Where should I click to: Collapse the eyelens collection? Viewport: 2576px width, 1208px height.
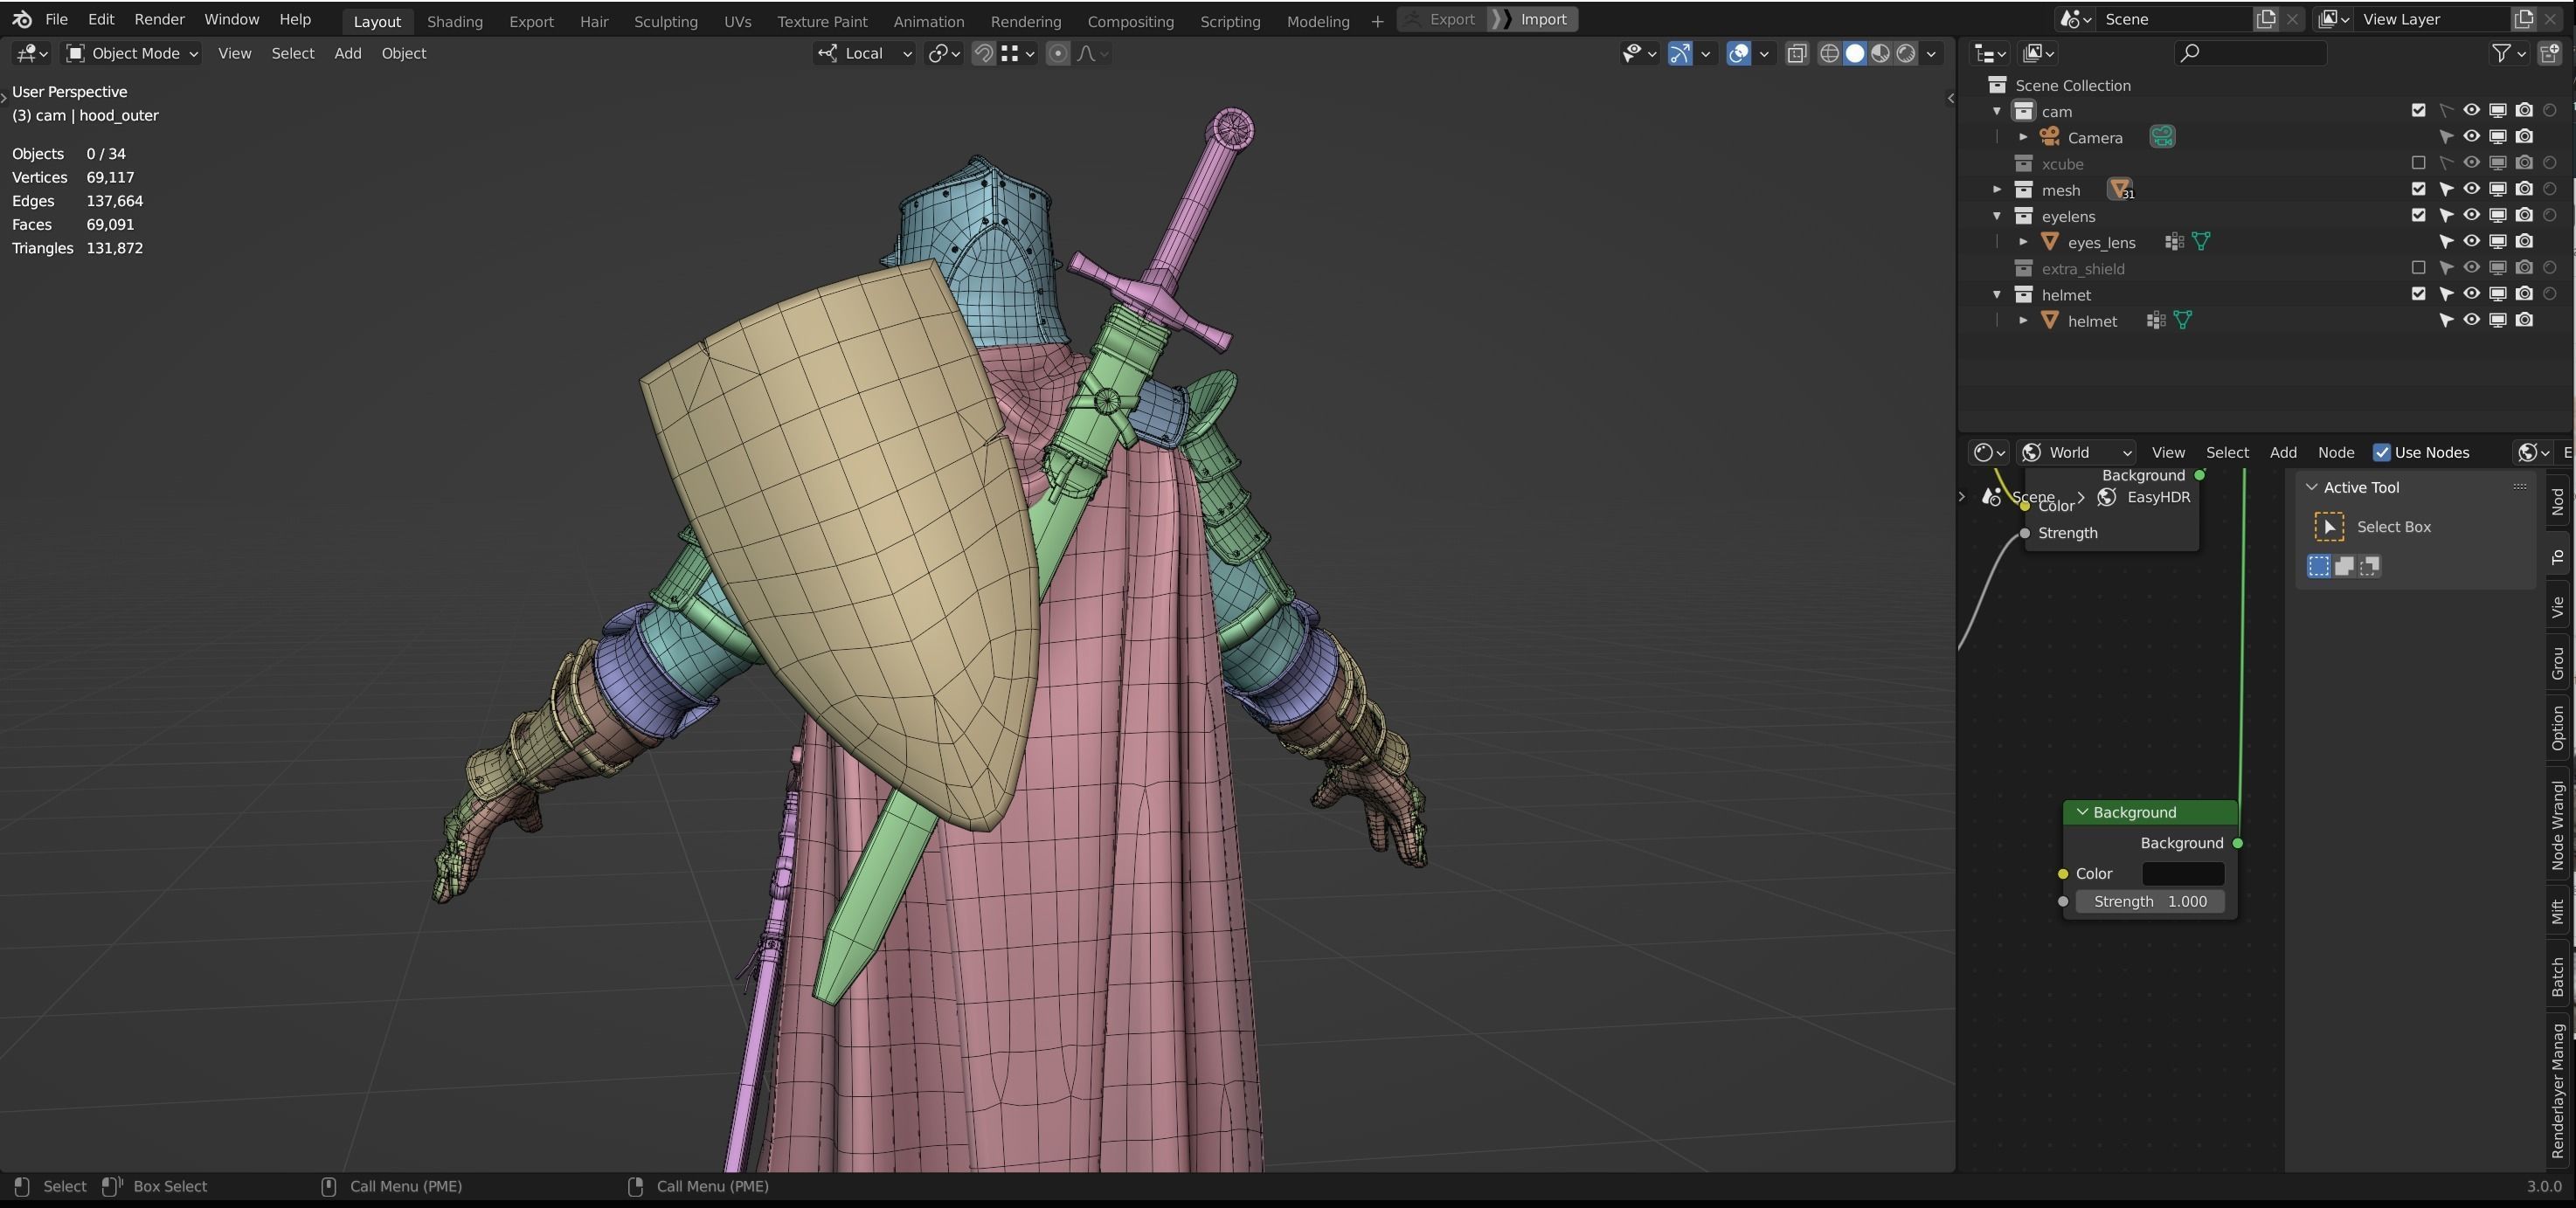[x=1997, y=215]
